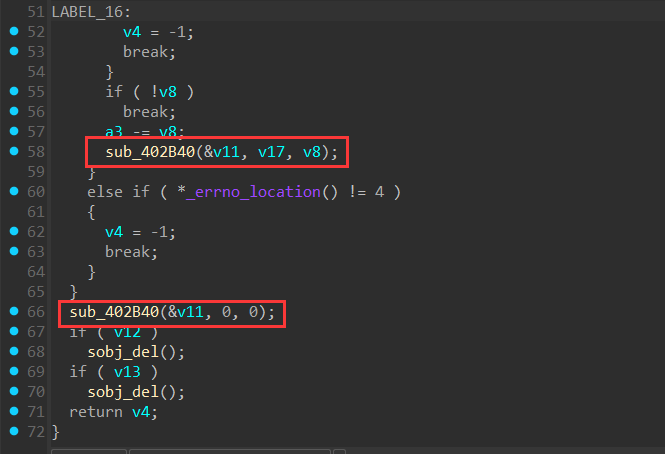This screenshot has height=454, width=665.
Task: Click line number 61 in the gutter
Action: pos(36,212)
